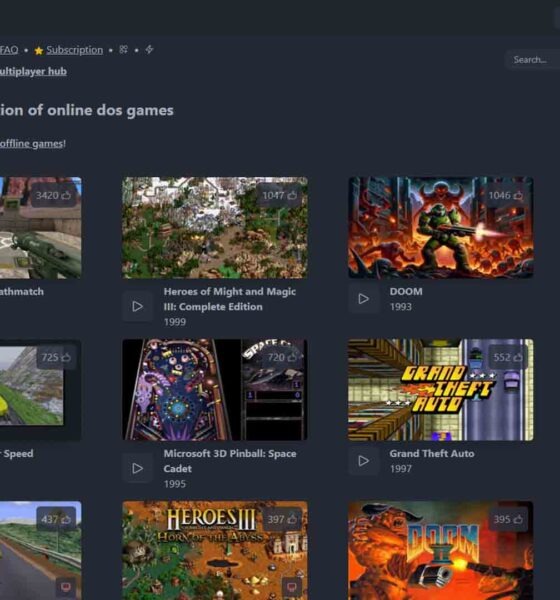
Task: Play Heroes of Might and Magic III
Action: tap(137, 306)
